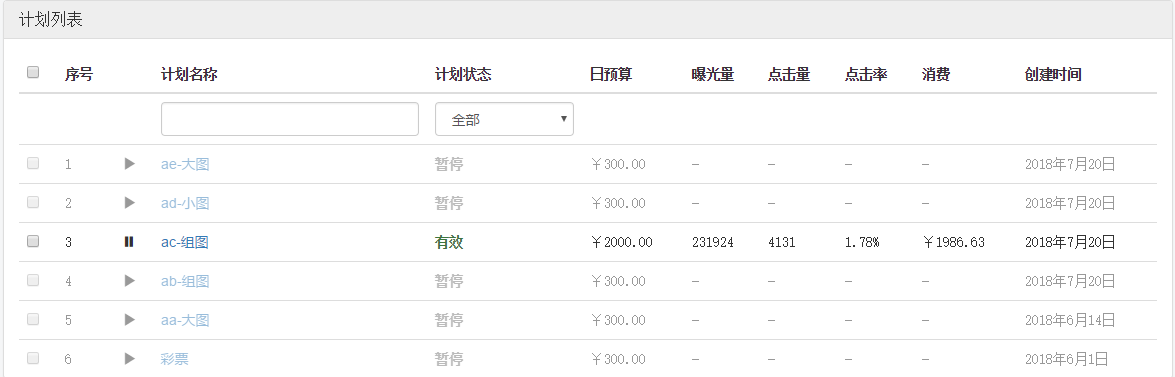
Task: Click play icon beside 彩票 plan
Action: pyautogui.click(x=130, y=358)
